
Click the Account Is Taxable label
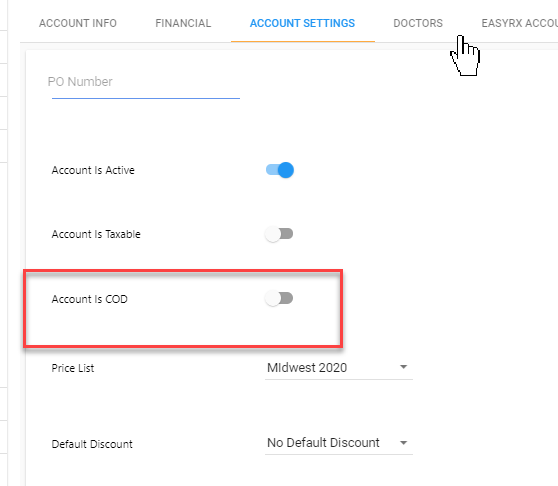(96, 234)
